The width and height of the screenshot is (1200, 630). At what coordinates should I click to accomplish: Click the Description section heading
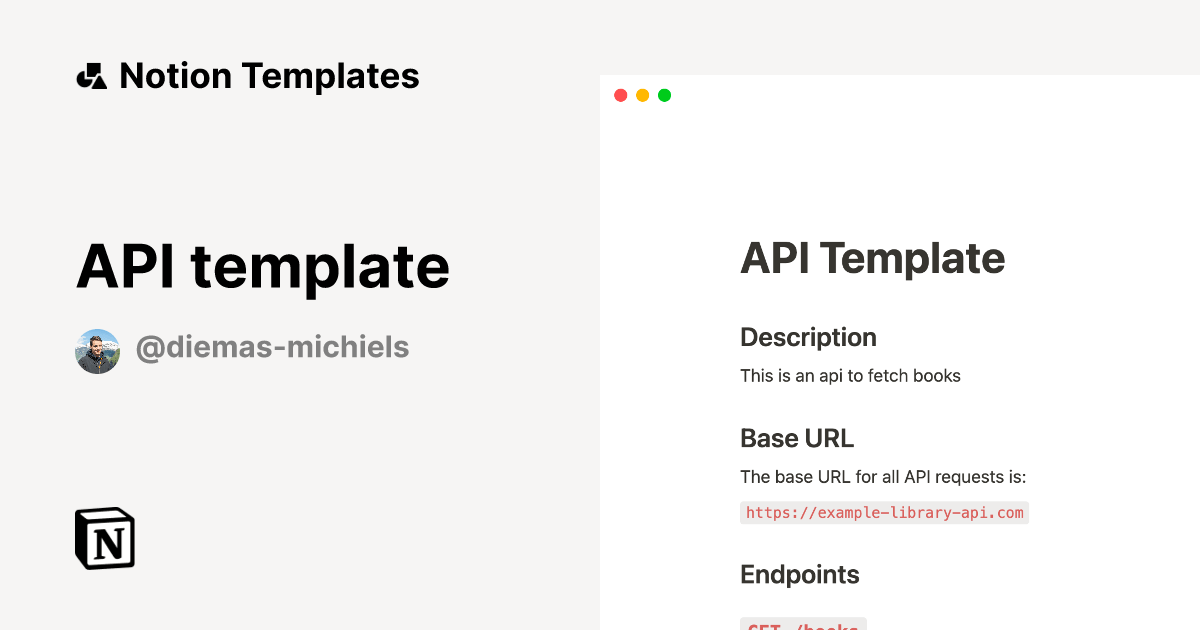[808, 337]
